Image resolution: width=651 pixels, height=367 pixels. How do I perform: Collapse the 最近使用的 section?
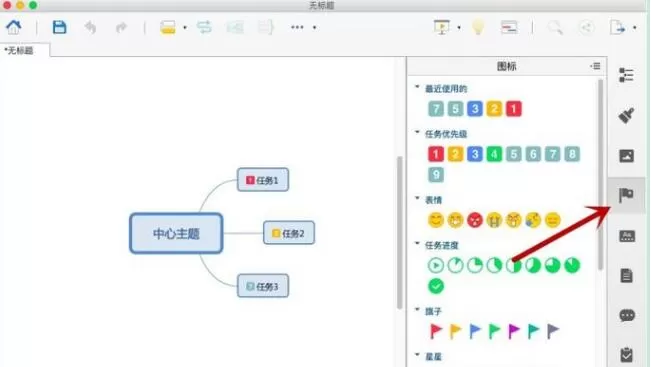(417, 87)
